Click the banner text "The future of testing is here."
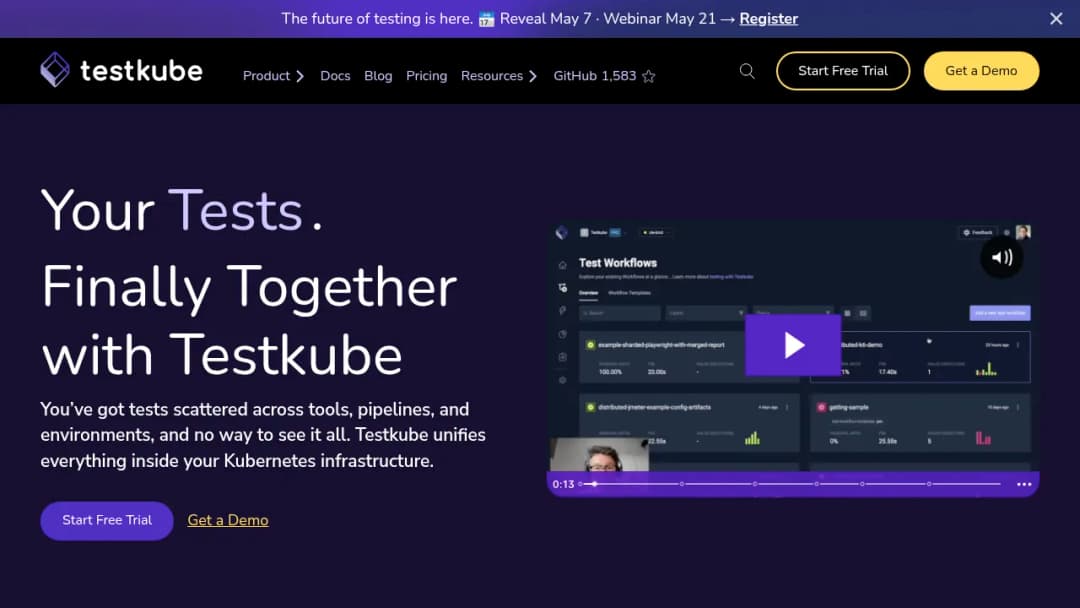 (377, 19)
